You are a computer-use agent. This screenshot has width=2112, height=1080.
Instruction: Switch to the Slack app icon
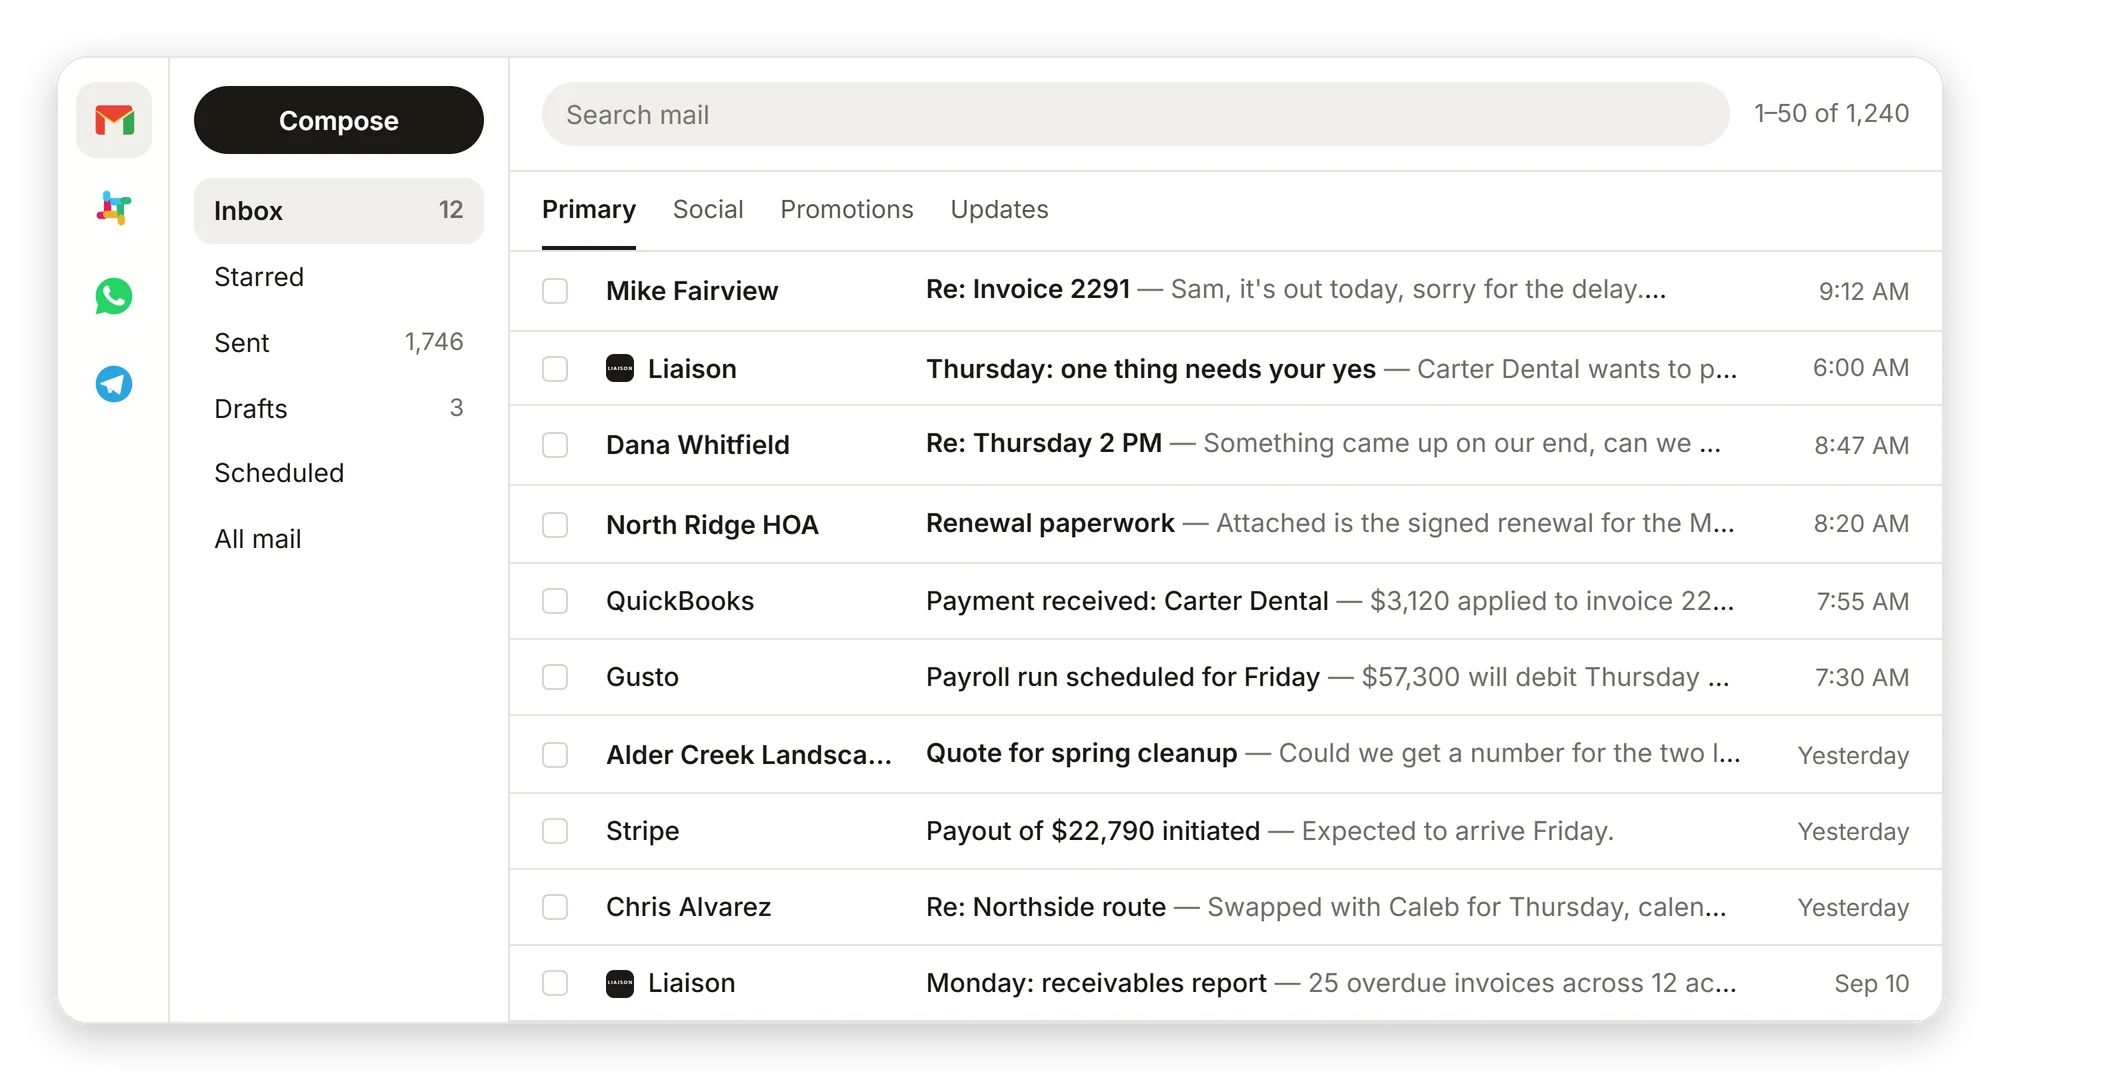coord(114,208)
